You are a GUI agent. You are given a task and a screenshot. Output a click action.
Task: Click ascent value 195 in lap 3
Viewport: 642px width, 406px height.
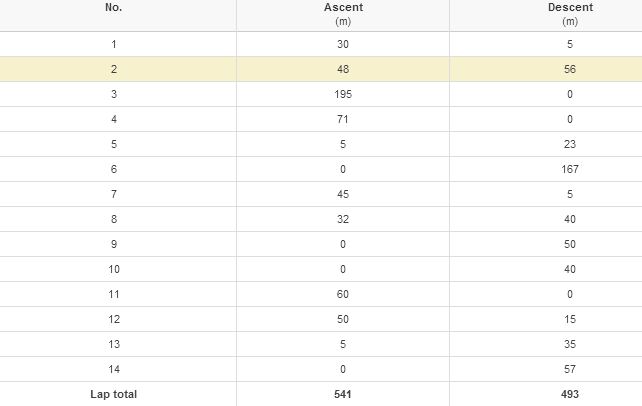[x=343, y=94]
